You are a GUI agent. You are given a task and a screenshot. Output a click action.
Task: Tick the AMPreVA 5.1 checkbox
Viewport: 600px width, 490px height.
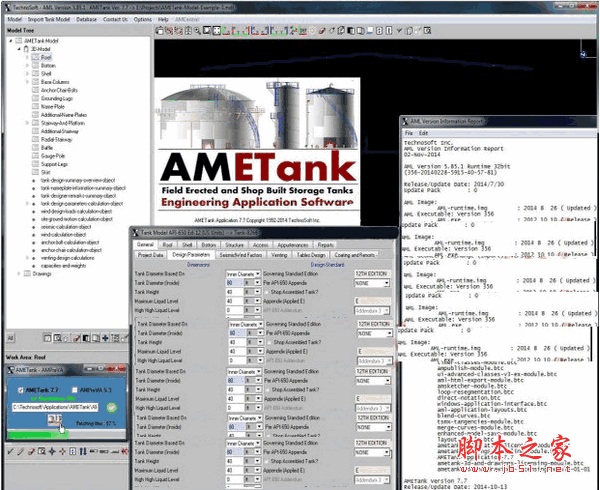tap(75, 390)
